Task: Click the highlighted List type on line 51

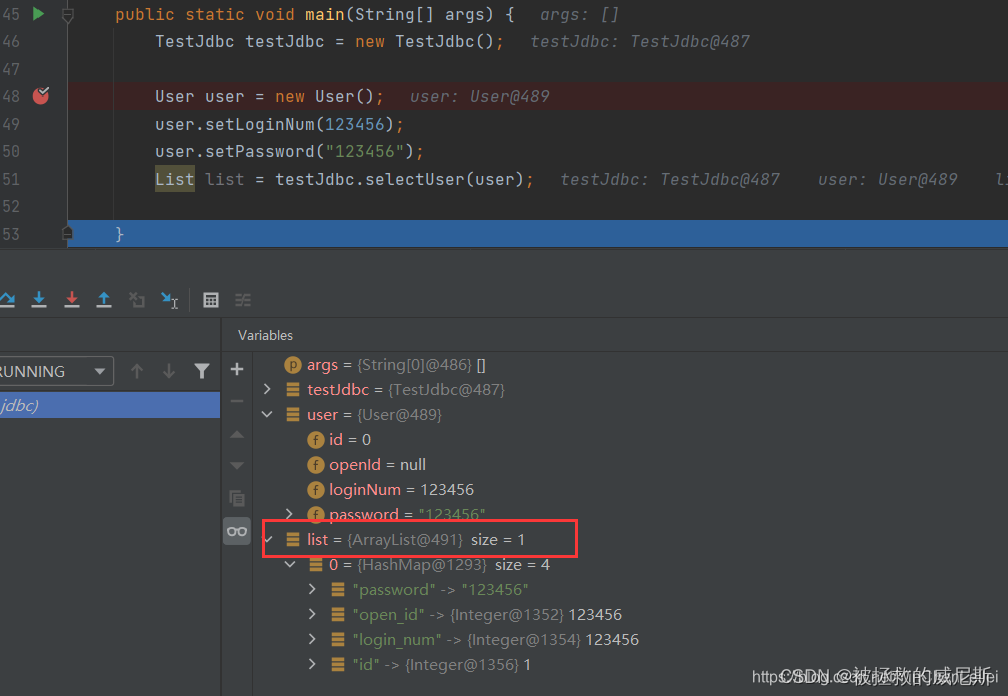Action: coord(175,179)
